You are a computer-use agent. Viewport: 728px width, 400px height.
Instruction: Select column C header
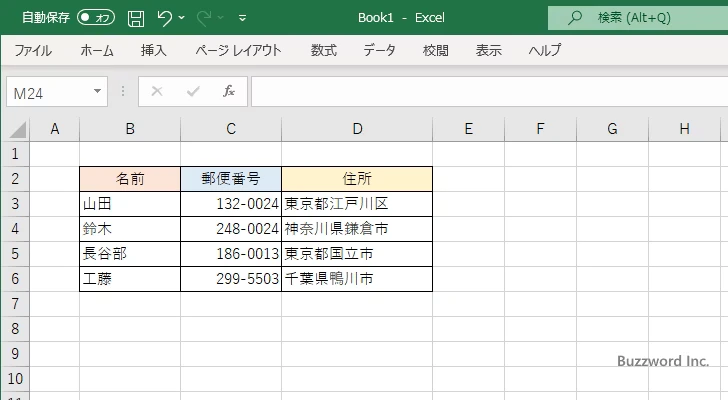coord(231,129)
